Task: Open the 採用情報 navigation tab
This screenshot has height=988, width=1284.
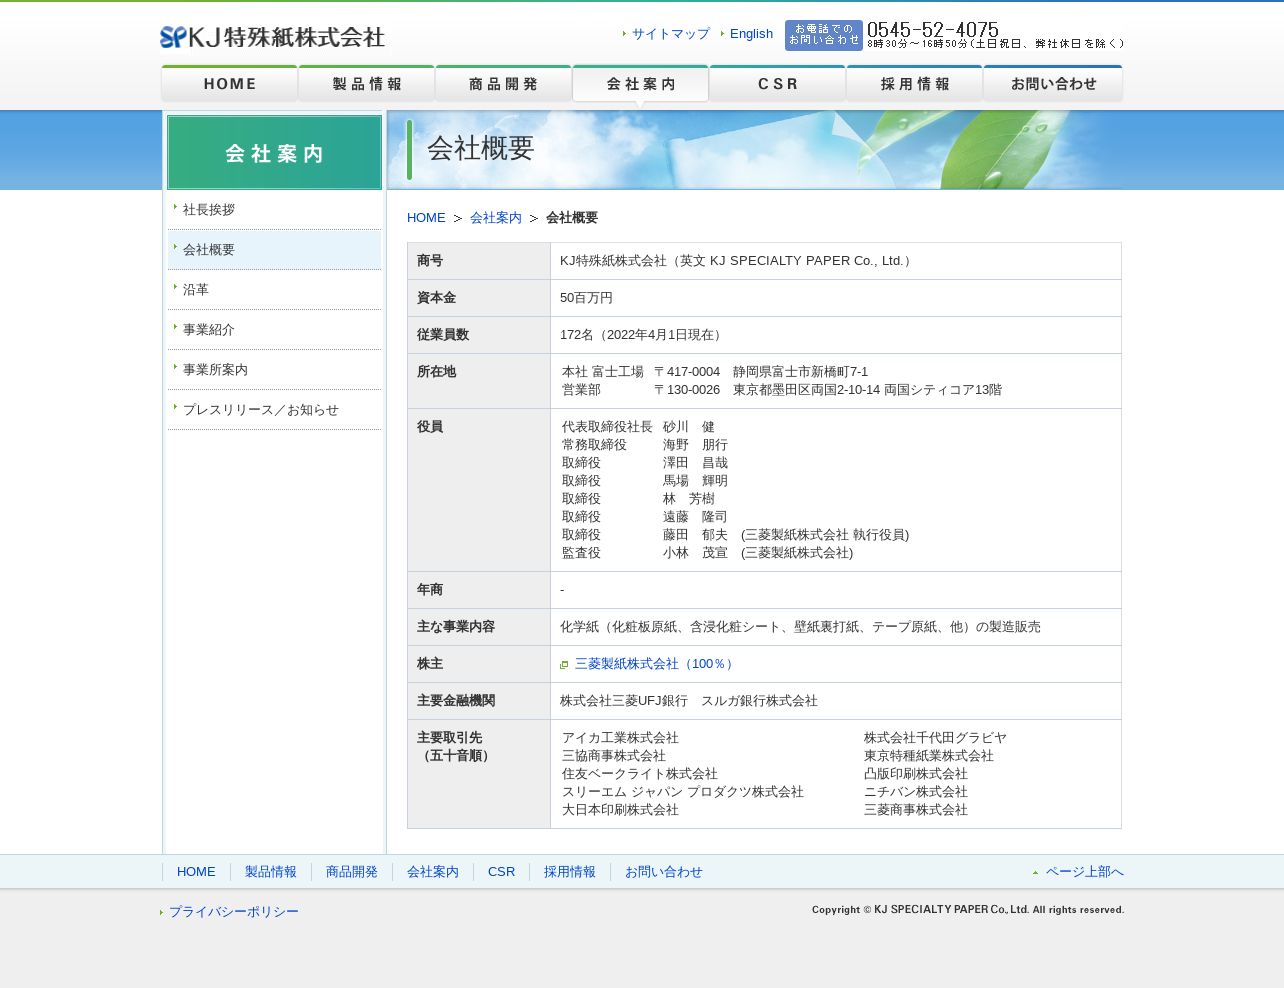Action: tap(914, 84)
